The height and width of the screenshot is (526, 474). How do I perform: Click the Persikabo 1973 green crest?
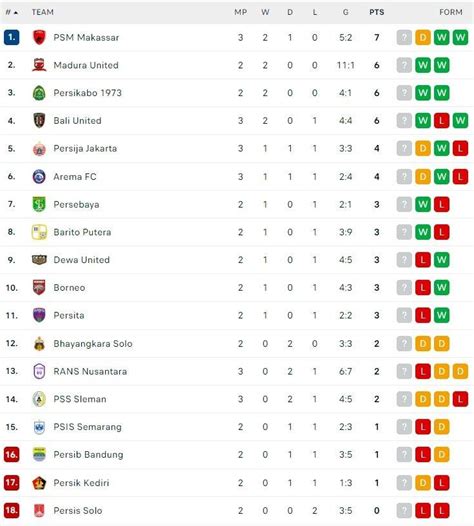[39, 93]
